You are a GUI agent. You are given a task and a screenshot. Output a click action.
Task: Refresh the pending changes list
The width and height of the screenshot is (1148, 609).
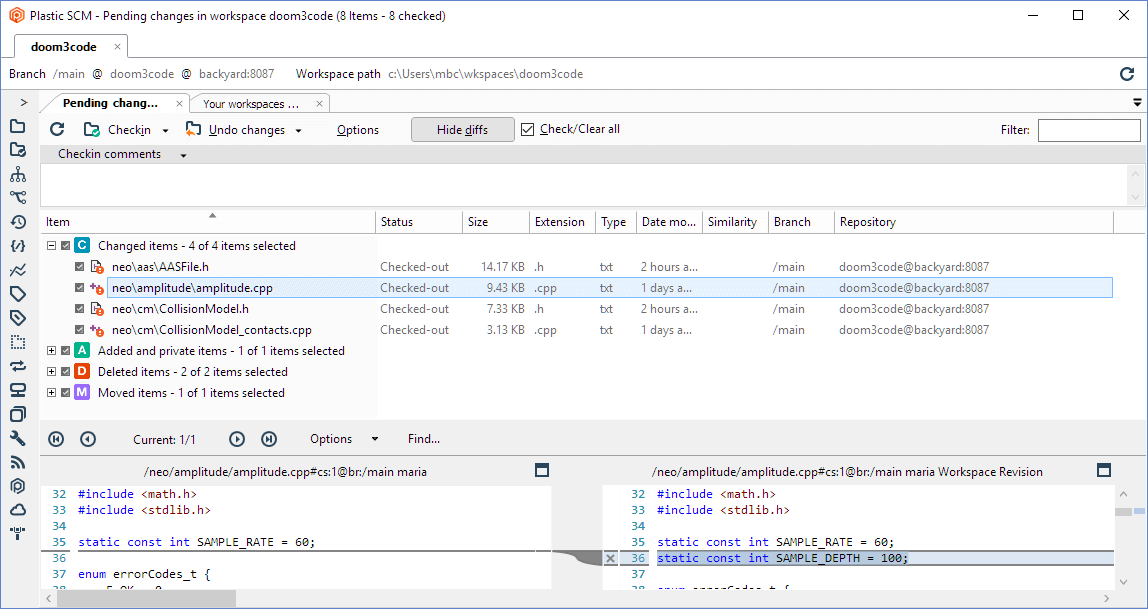click(x=57, y=130)
